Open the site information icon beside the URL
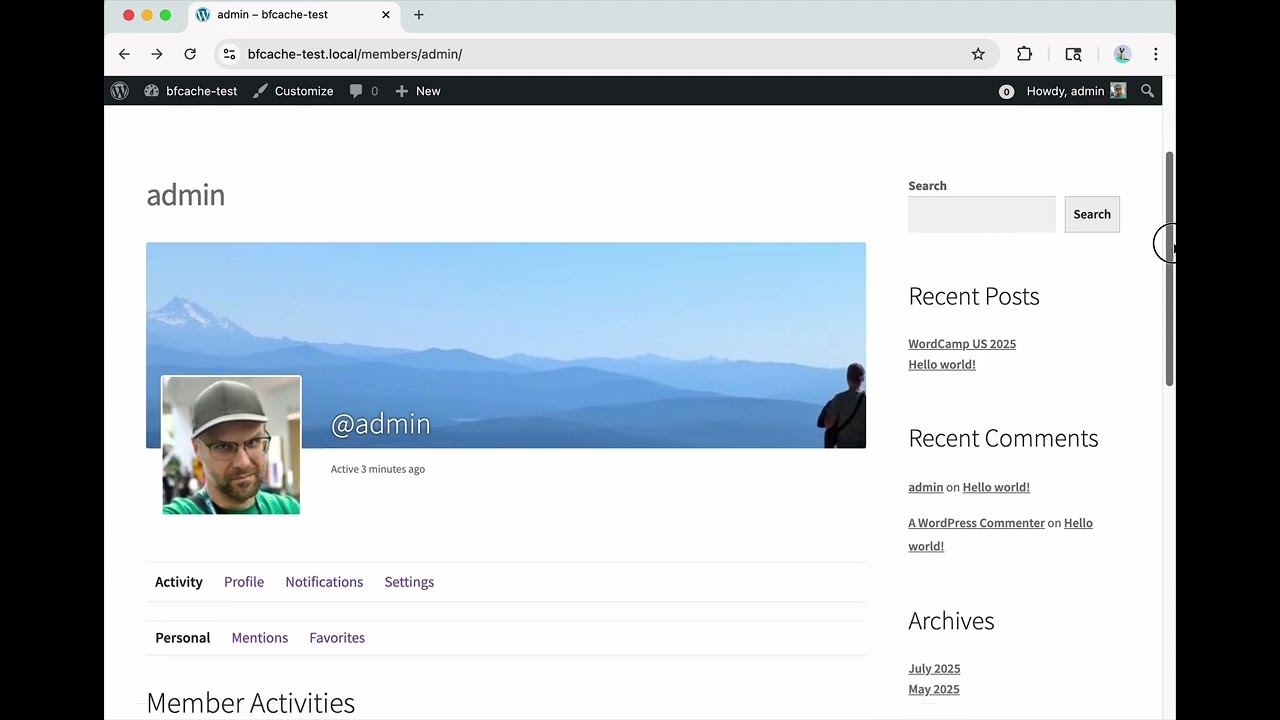Viewport: 1280px width, 720px height. pos(229,54)
